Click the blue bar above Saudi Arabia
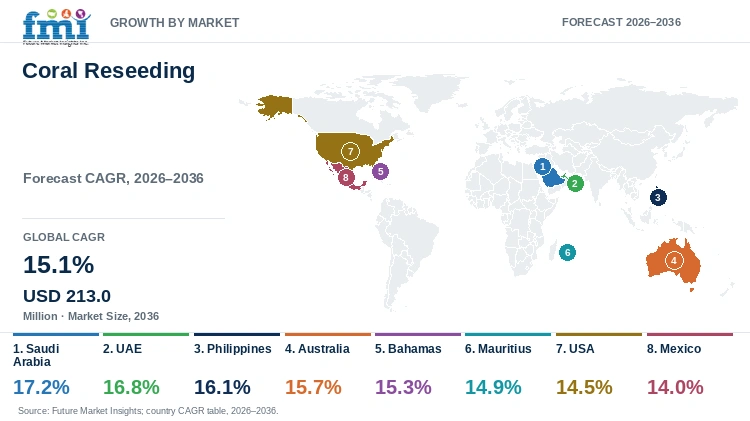The image size is (750, 421). tap(56, 334)
